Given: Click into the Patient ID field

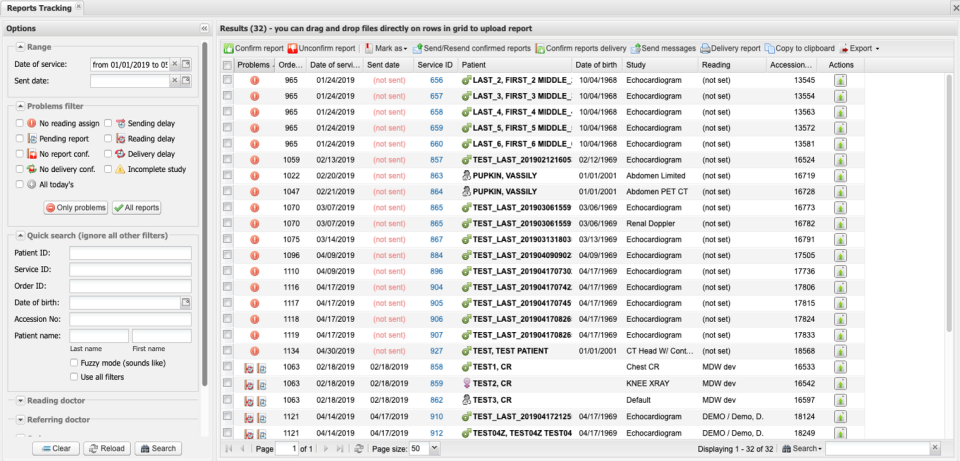Looking at the screenshot, I should pos(130,253).
